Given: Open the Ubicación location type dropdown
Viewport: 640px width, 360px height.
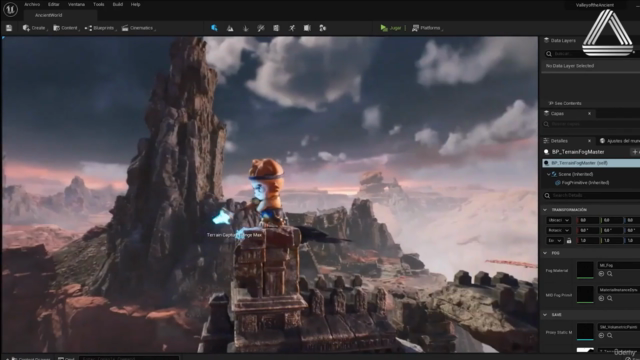Looking at the screenshot, I should point(559,220).
